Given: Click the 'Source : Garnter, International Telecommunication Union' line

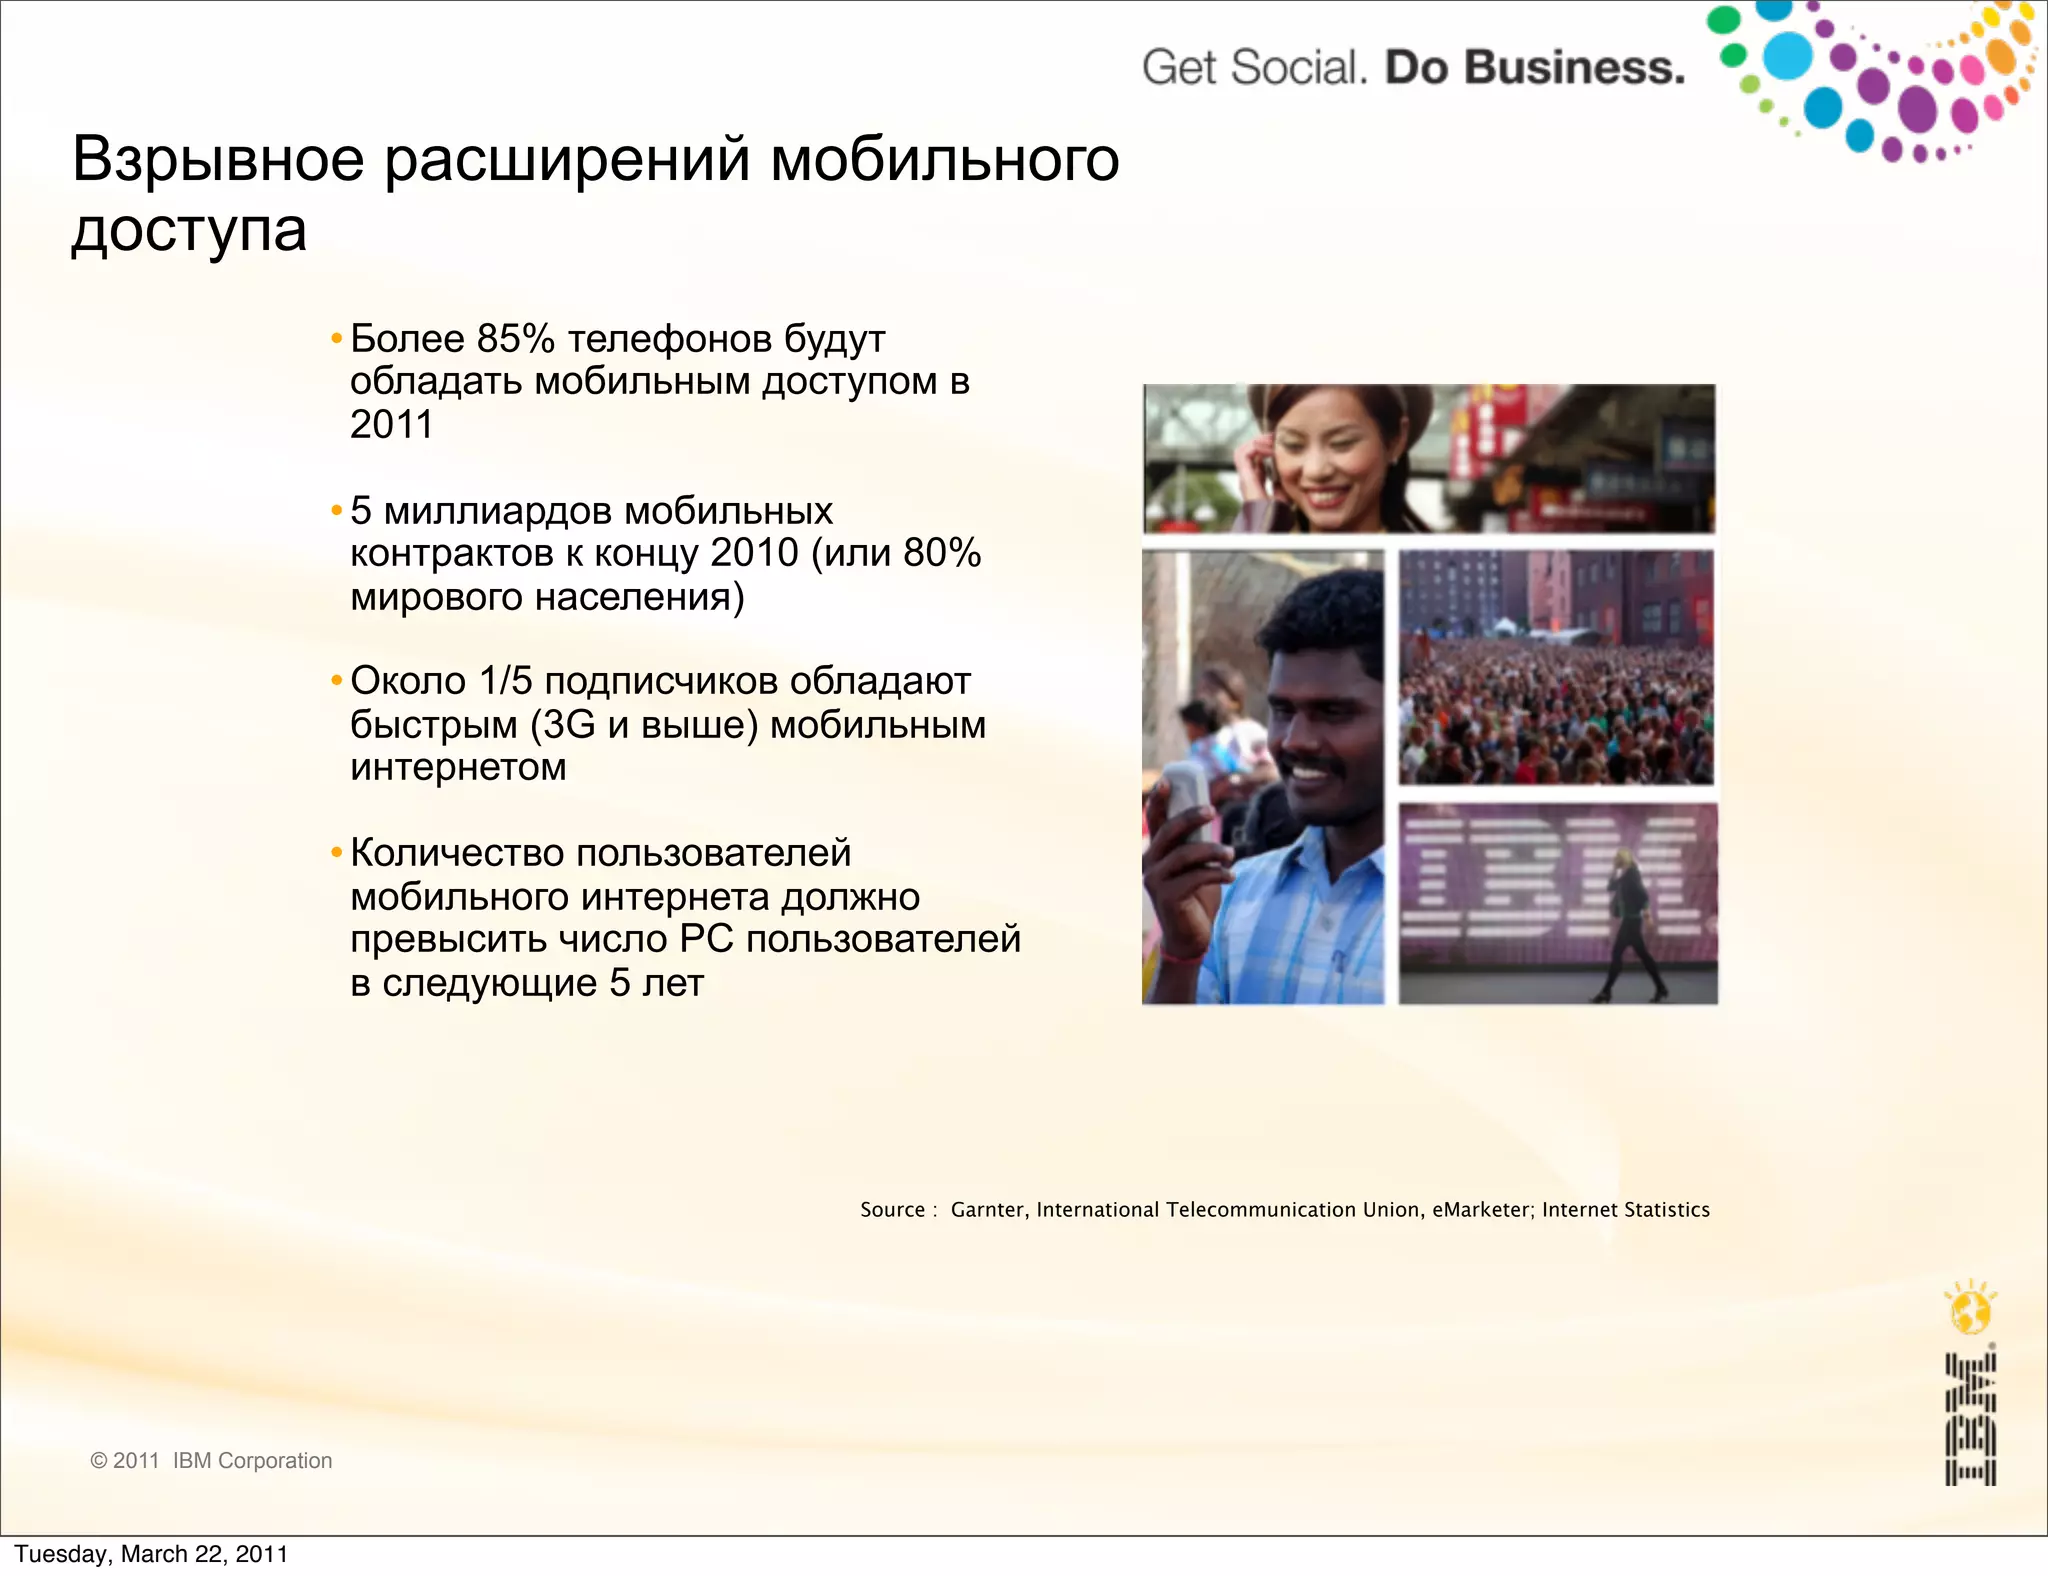Looking at the screenshot, I should [1285, 1210].
